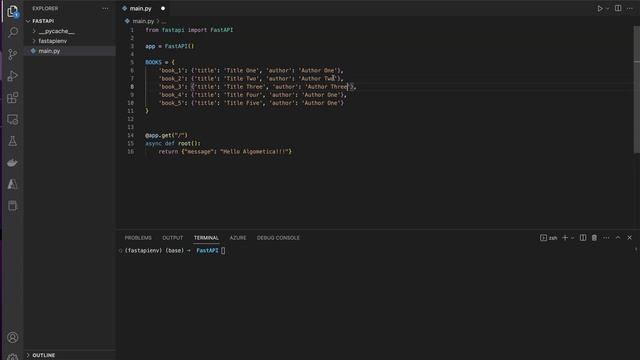Image resolution: width=640 pixels, height=360 pixels.
Task: Click the @app.get("/") decorator line
Action: (166, 135)
